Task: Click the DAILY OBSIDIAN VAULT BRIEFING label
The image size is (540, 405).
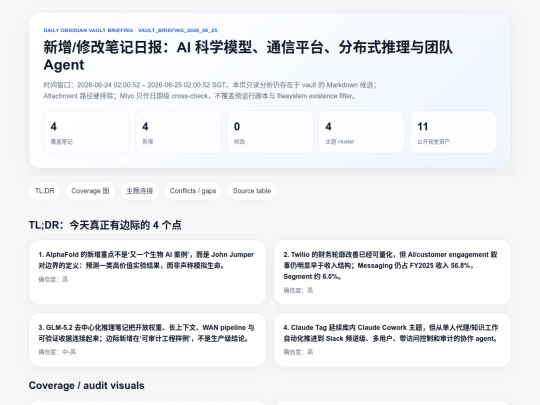Action: tap(130, 30)
